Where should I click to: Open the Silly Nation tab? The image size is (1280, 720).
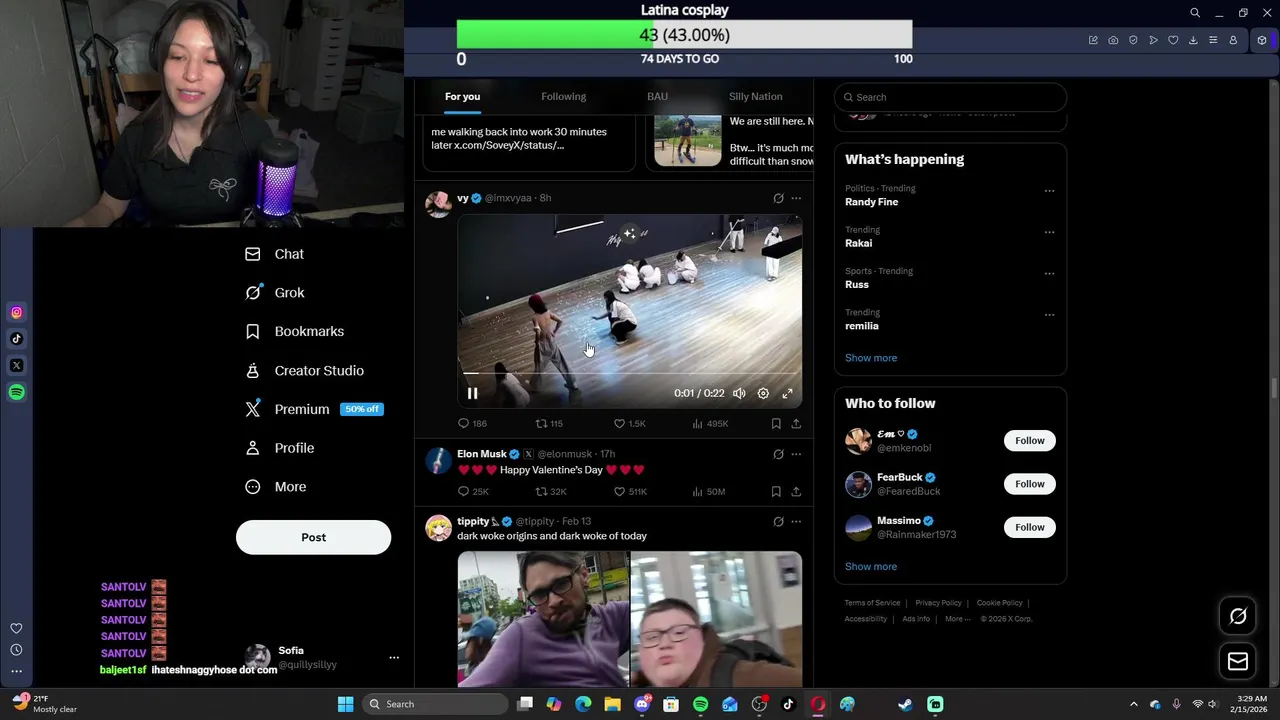click(755, 97)
